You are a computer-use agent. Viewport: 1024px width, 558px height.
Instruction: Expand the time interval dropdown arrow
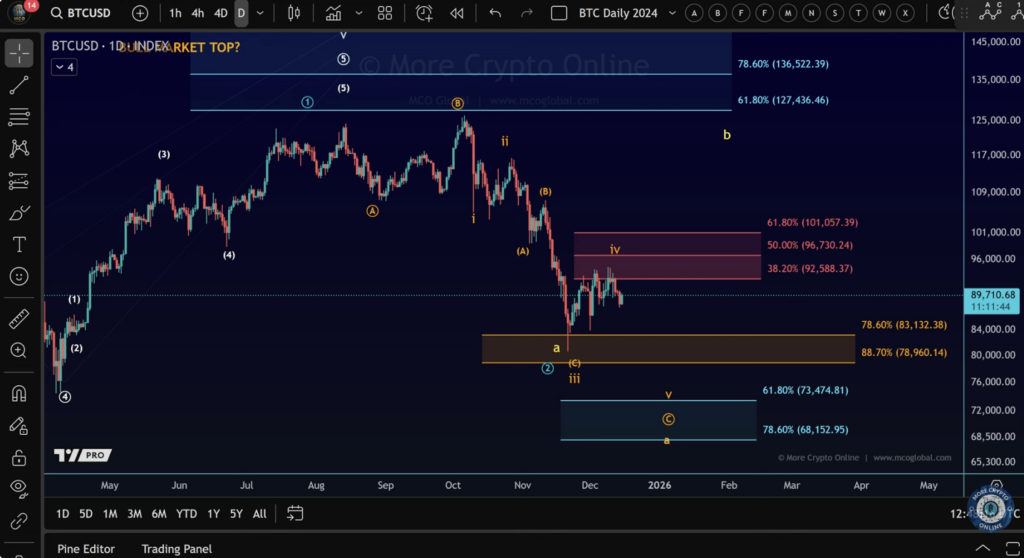pyautogui.click(x=260, y=13)
